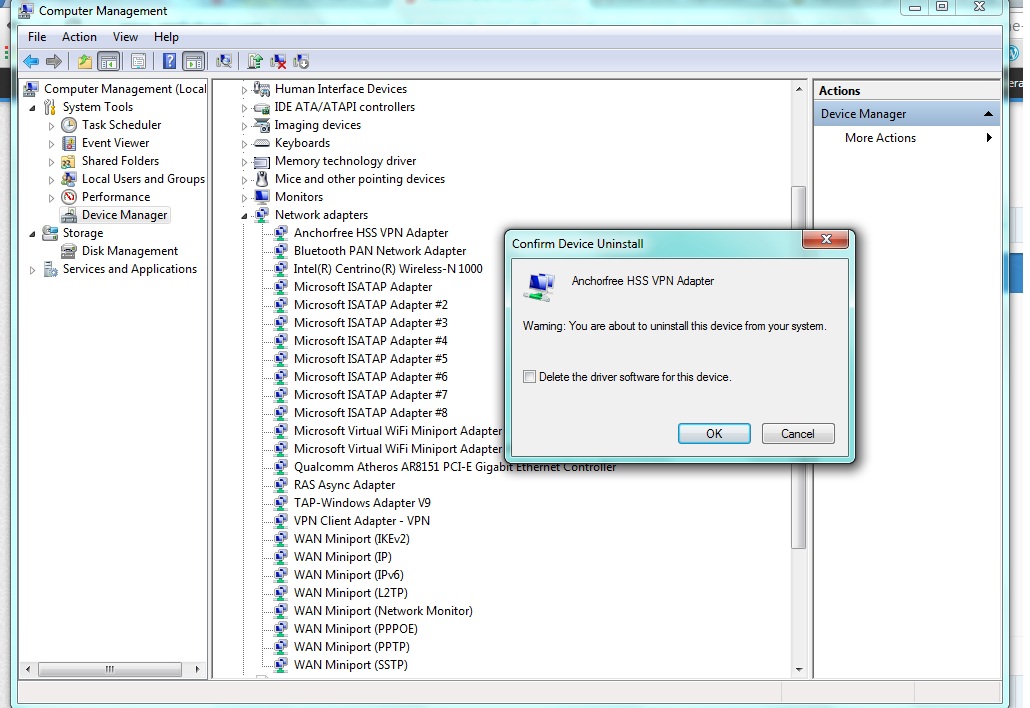Select WAN Miniport (SSTP)
This screenshot has width=1030, height=708.
pyautogui.click(x=351, y=665)
